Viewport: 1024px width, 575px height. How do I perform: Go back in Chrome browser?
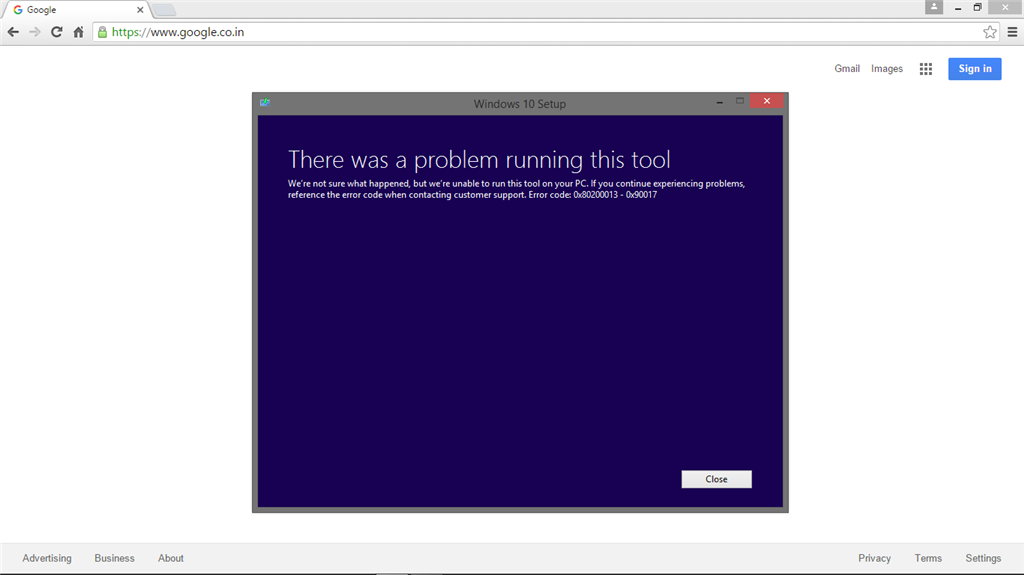coord(13,32)
